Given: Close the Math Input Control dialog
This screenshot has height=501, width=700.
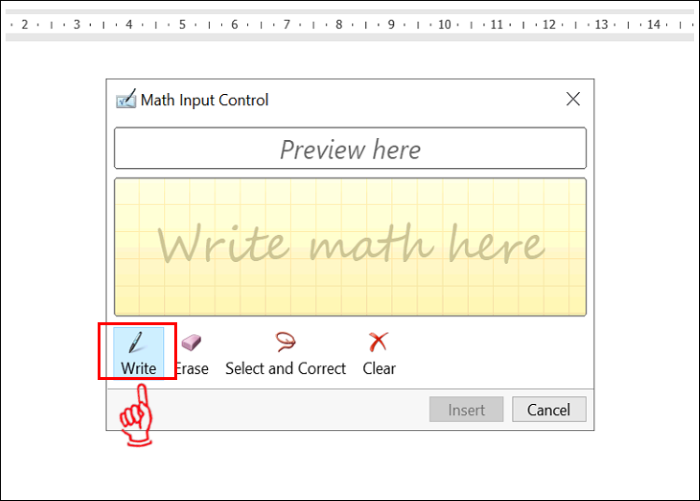Looking at the screenshot, I should tap(573, 99).
